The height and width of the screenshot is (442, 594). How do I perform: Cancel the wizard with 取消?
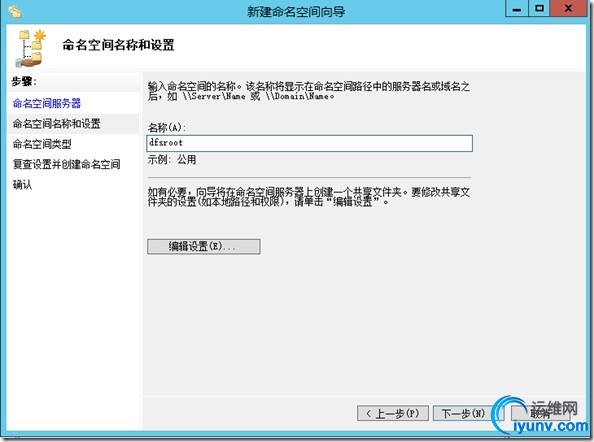coord(540,413)
